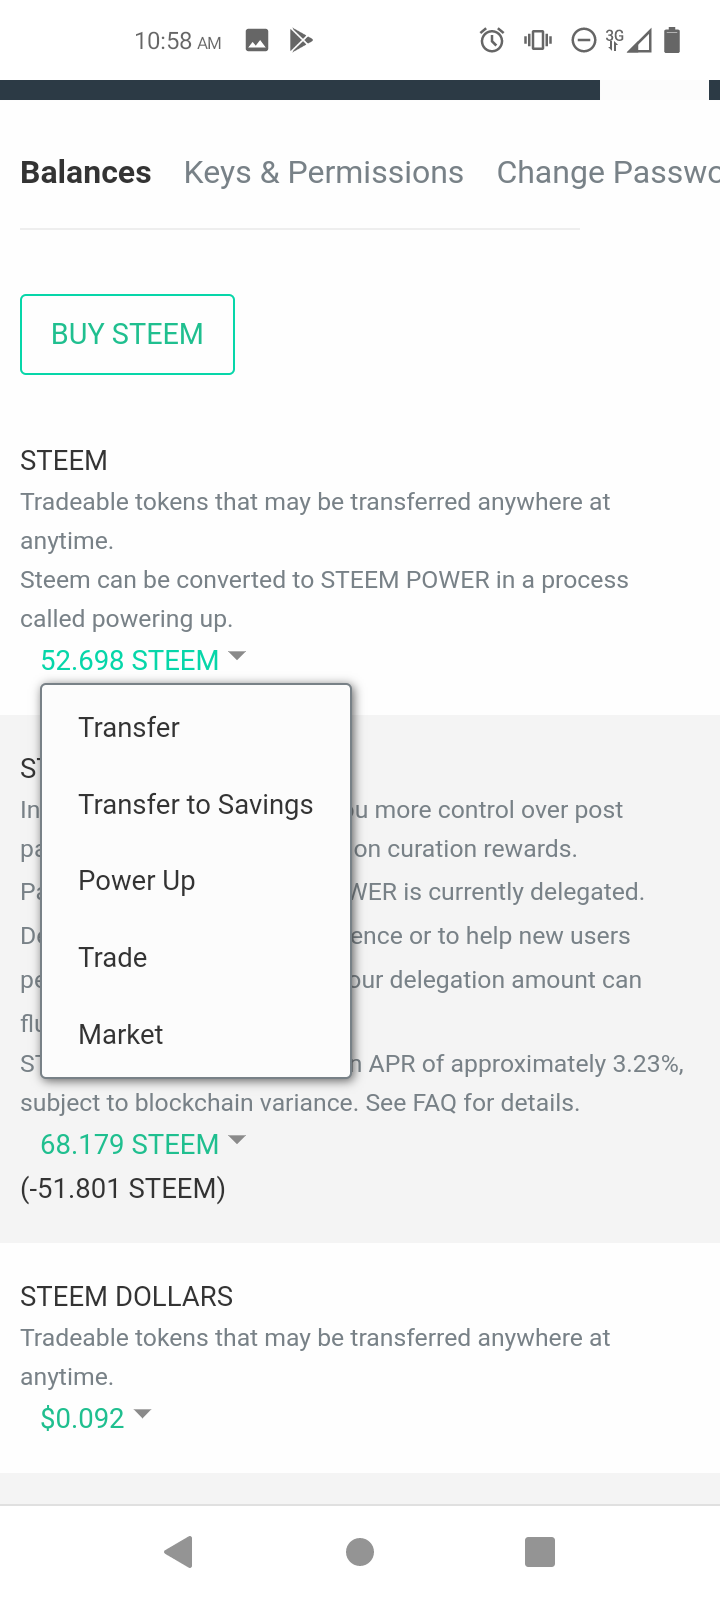Open the Change Password tab
Screen dimensions: 720x1600
(607, 173)
